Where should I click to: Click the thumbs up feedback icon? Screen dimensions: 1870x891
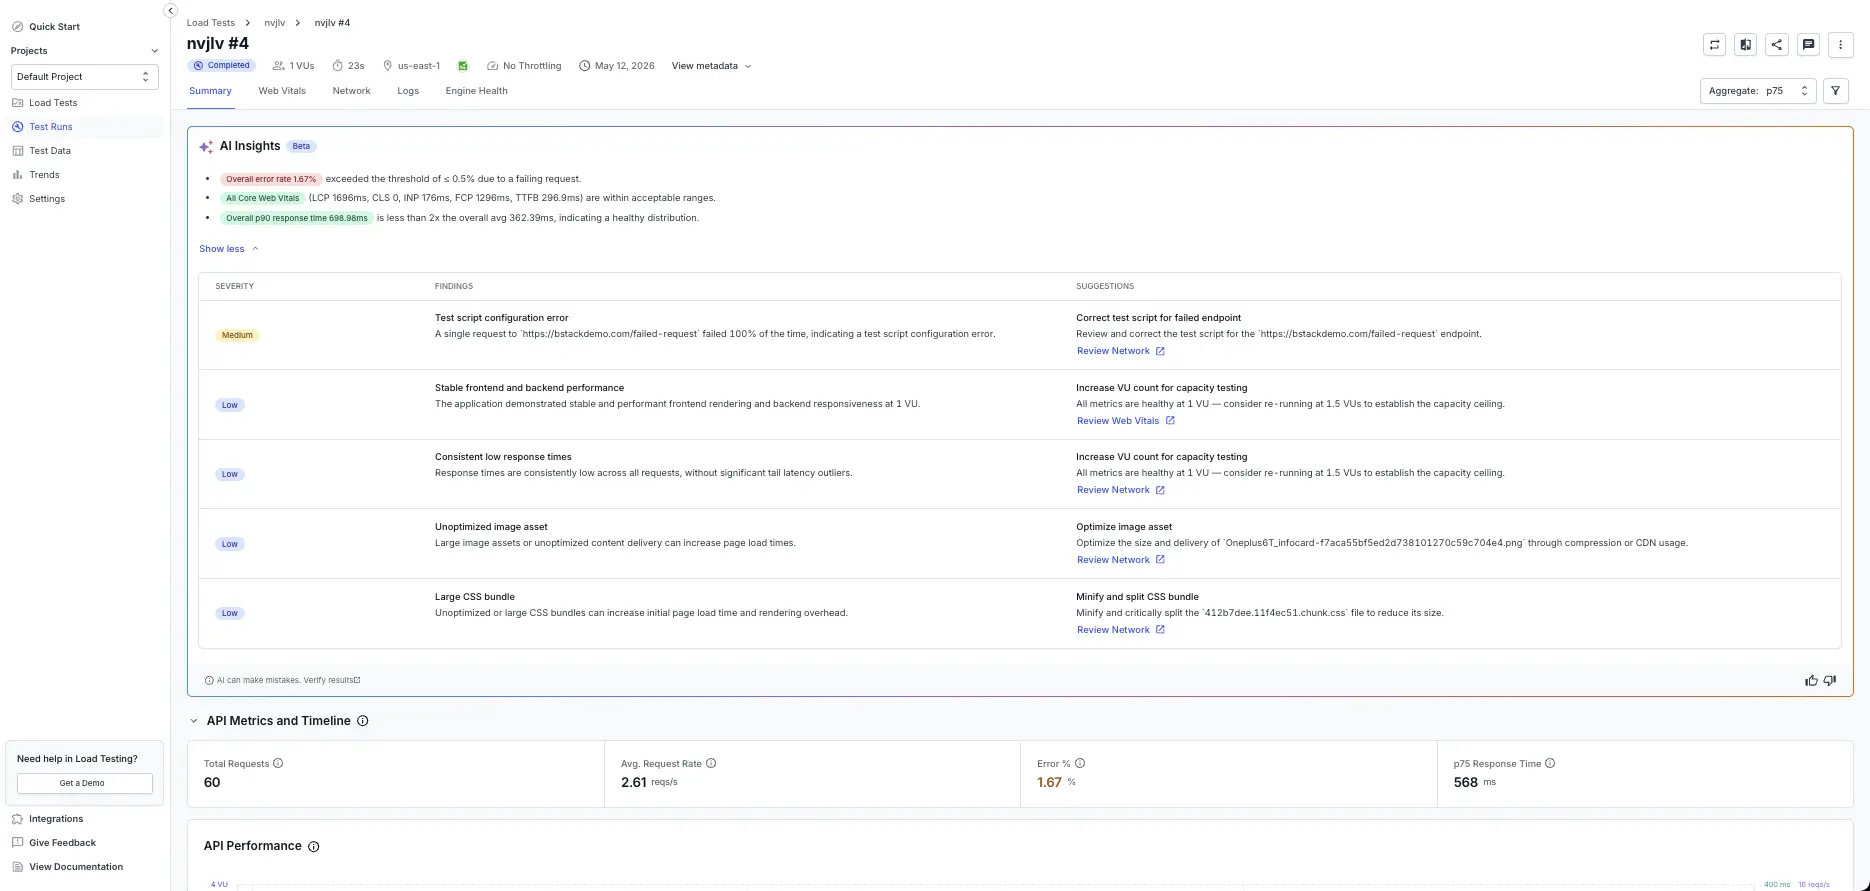1811,680
